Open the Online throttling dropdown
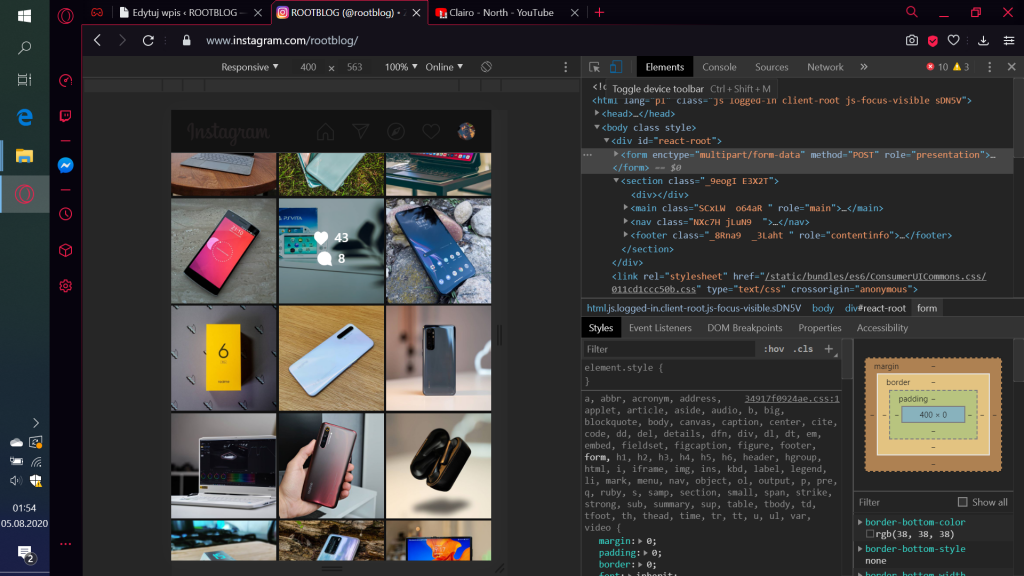 (x=444, y=67)
